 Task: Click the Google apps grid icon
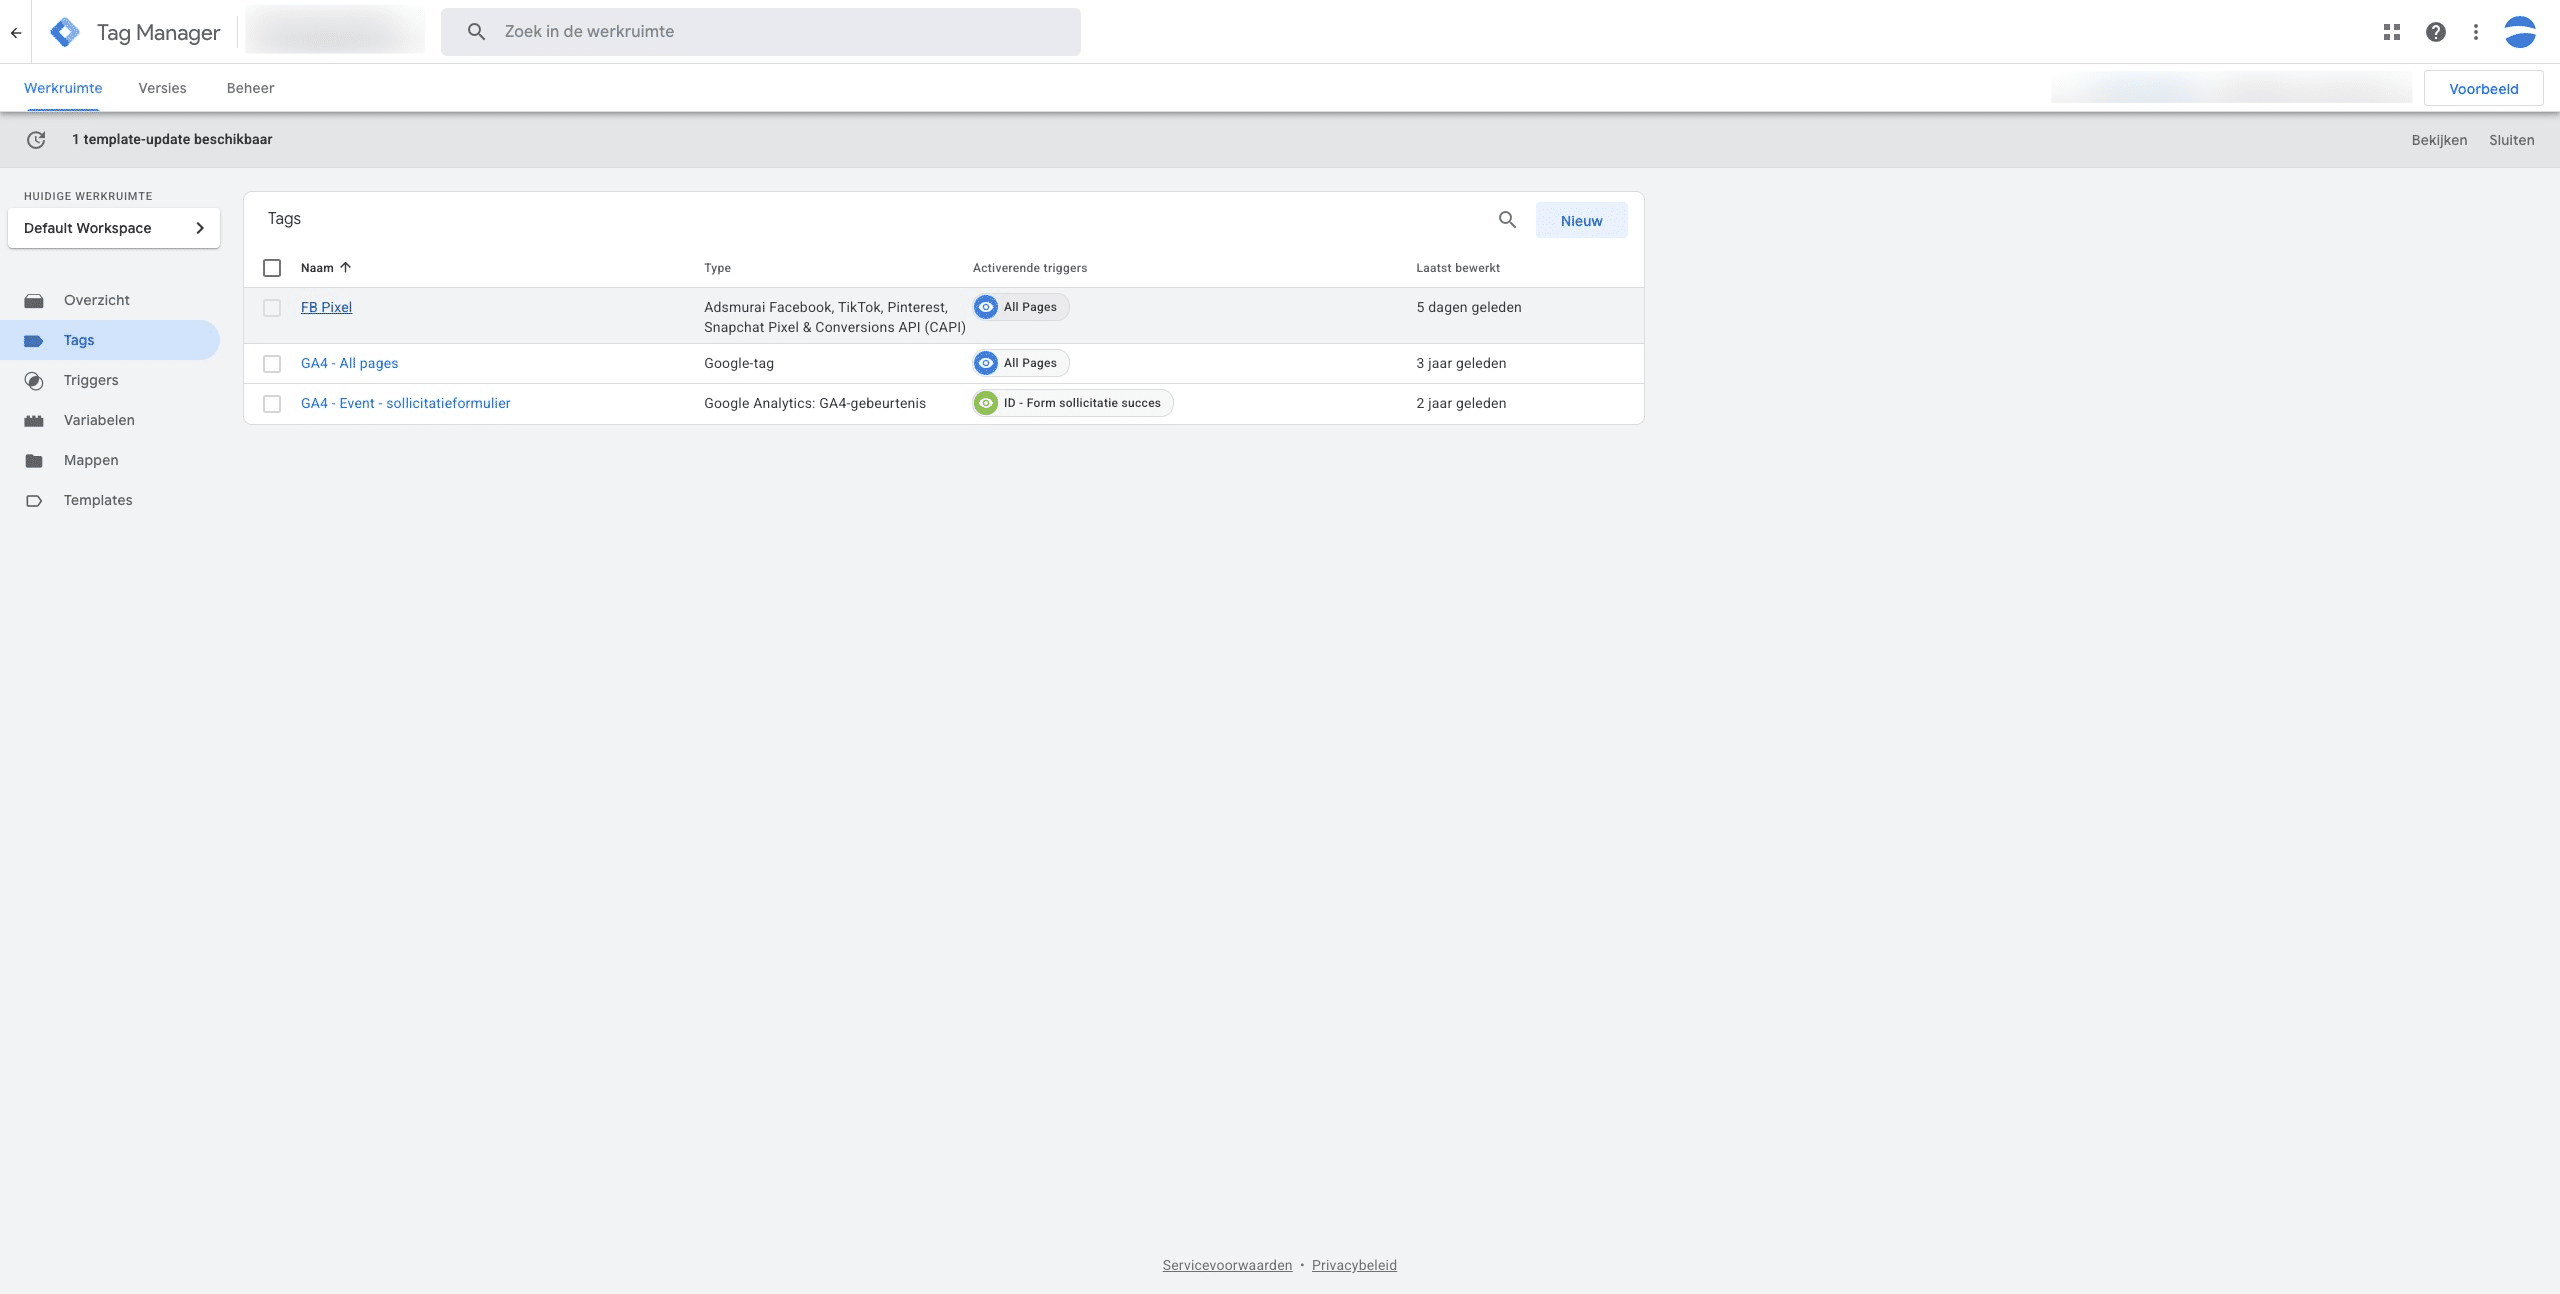(x=2391, y=32)
